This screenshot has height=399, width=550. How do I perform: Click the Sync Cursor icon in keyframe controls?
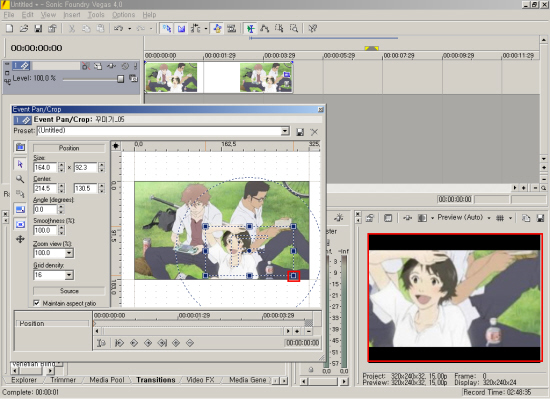pyautogui.click(x=101, y=343)
